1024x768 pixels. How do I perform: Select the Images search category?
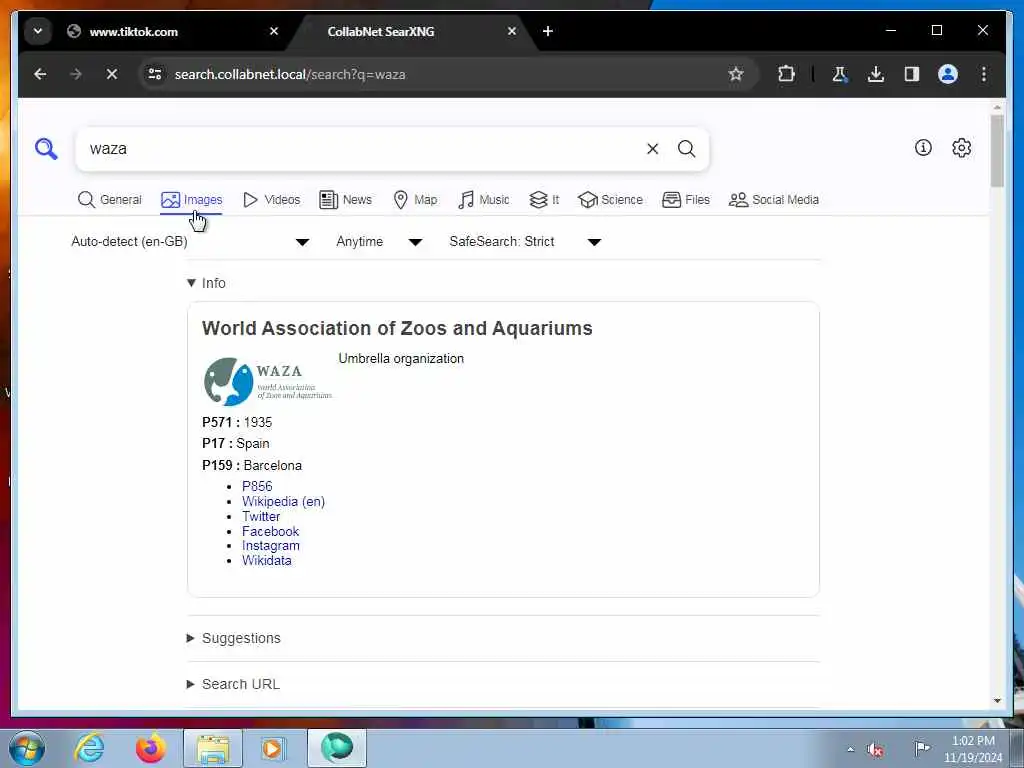(x=191, y=200)
